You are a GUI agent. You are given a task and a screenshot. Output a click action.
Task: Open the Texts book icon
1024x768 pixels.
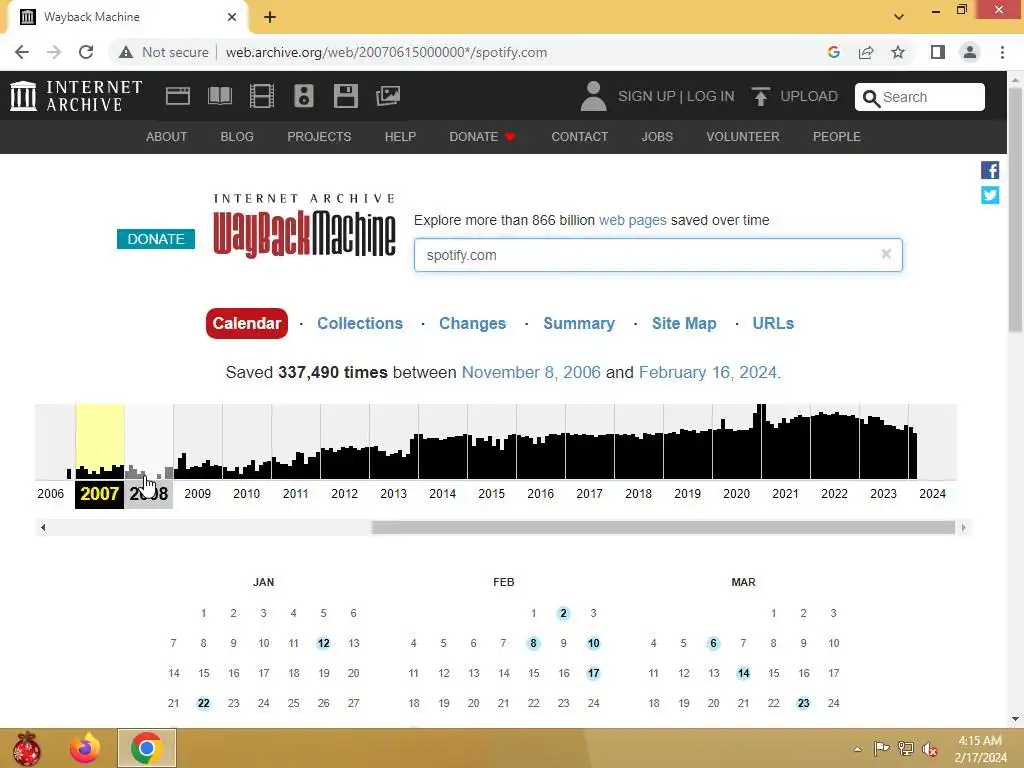click(220, 96)
